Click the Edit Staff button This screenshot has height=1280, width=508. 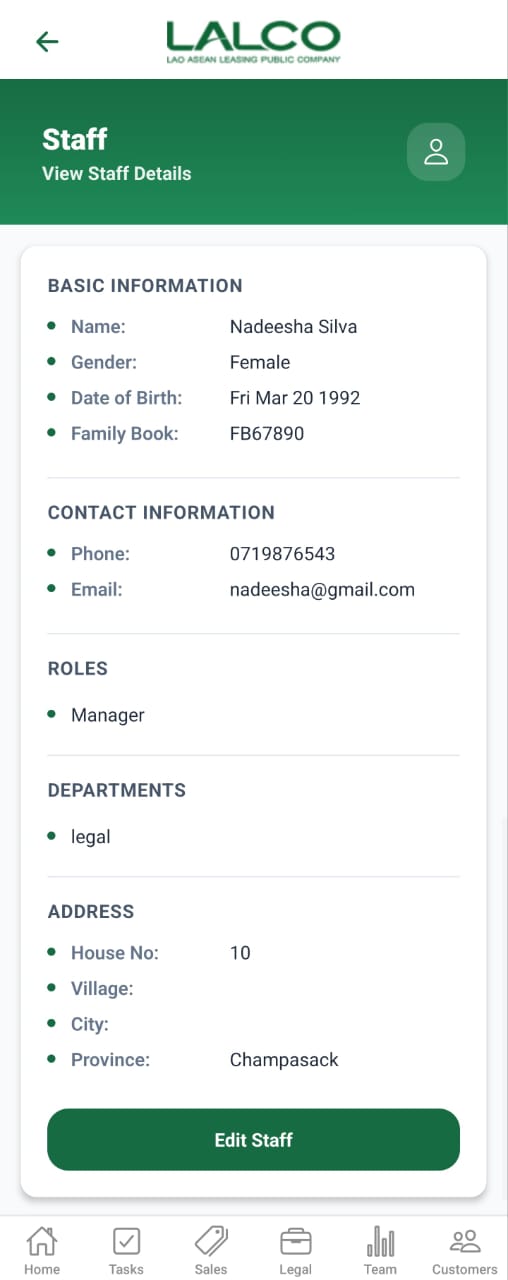pyautogui.click(x=253, y=1140)
